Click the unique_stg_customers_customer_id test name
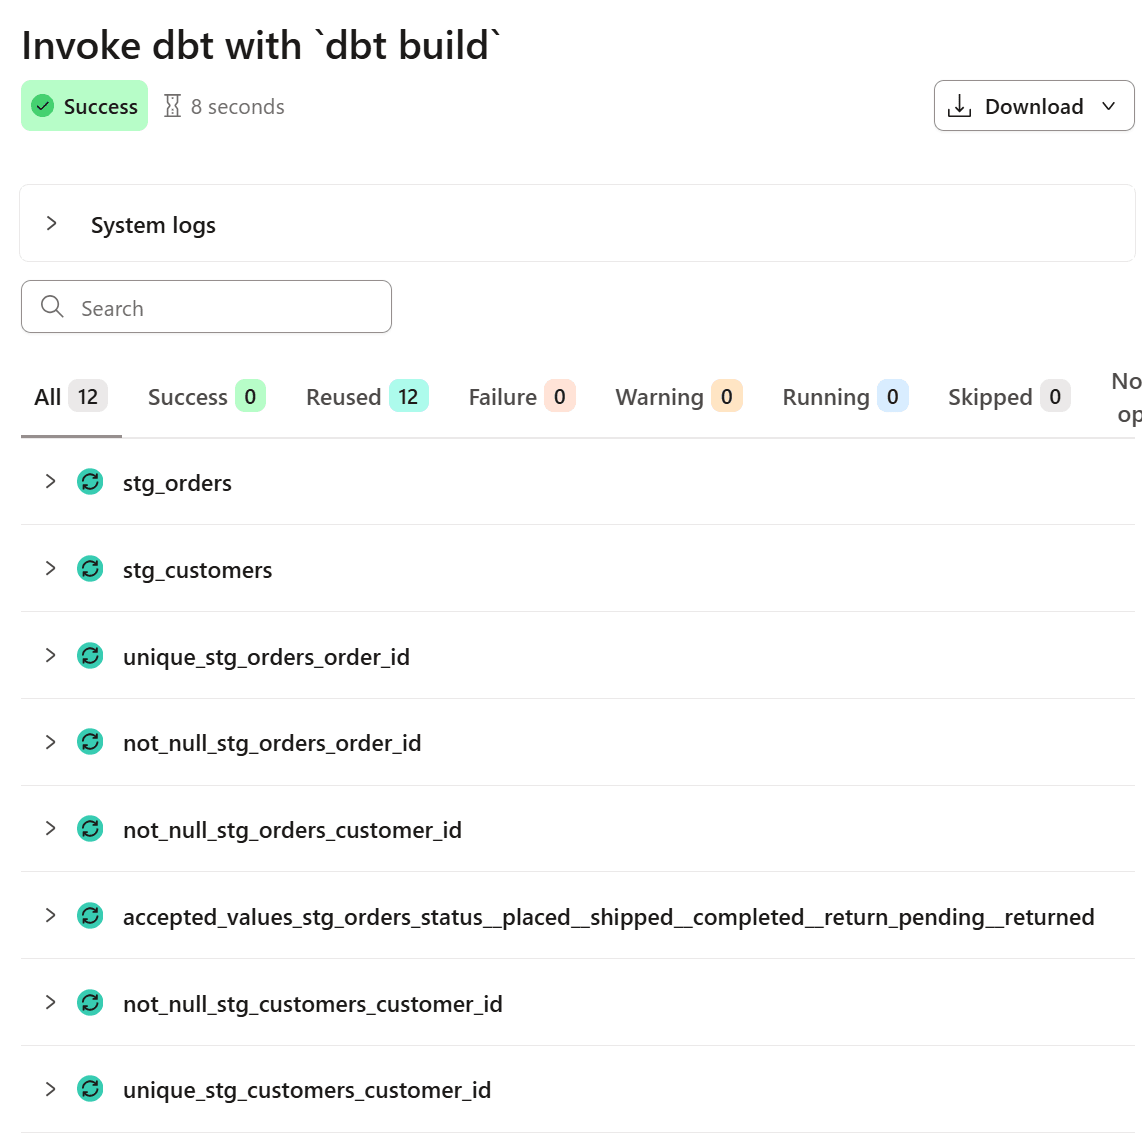 tap(307, 1090)
